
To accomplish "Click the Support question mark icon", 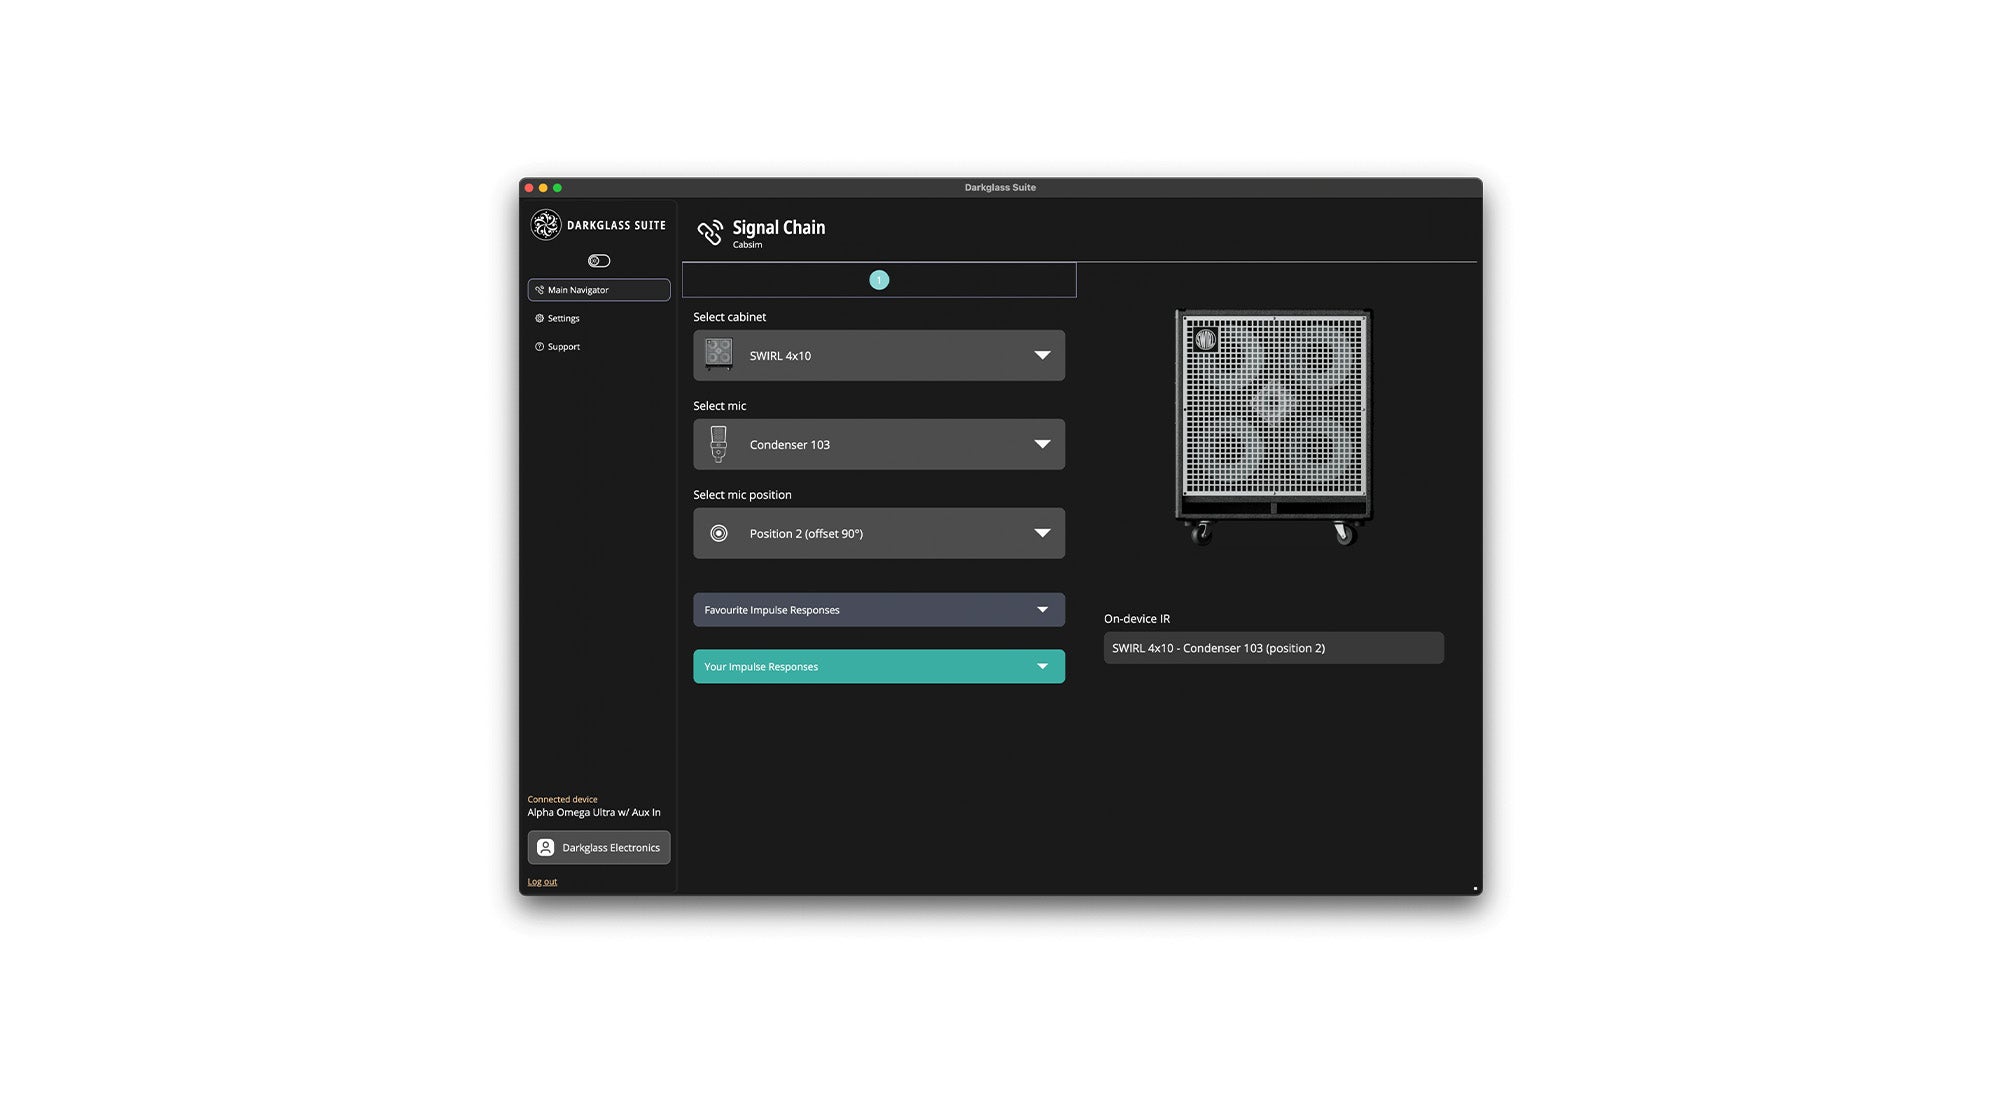I will point(539,347).
